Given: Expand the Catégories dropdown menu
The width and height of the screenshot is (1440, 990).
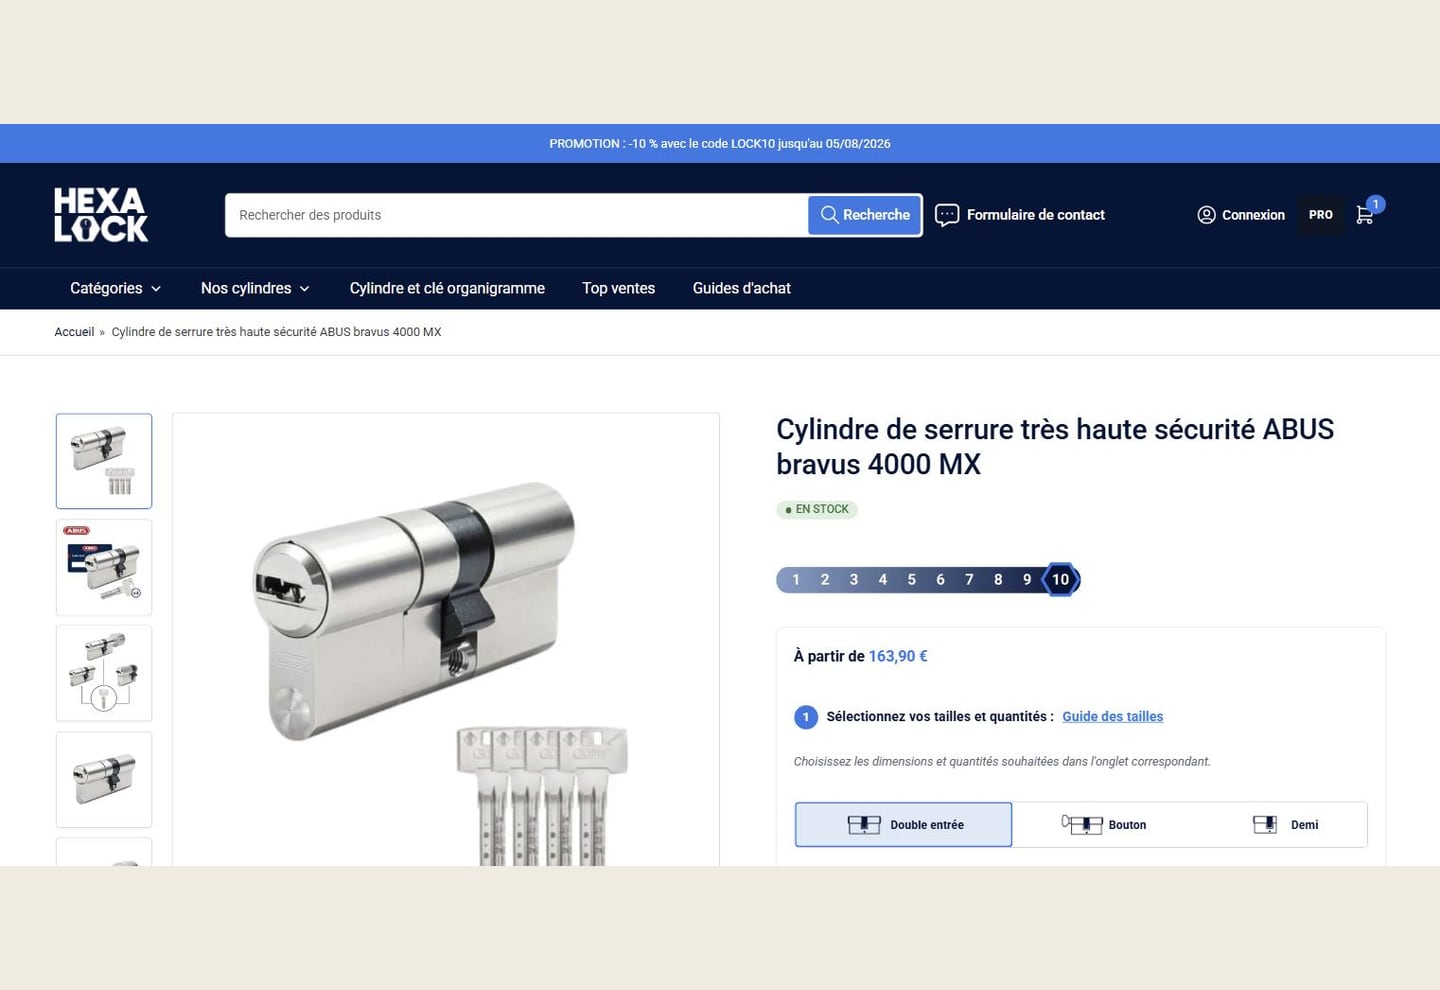Looking at the screenshot, I should pos(115,288).
